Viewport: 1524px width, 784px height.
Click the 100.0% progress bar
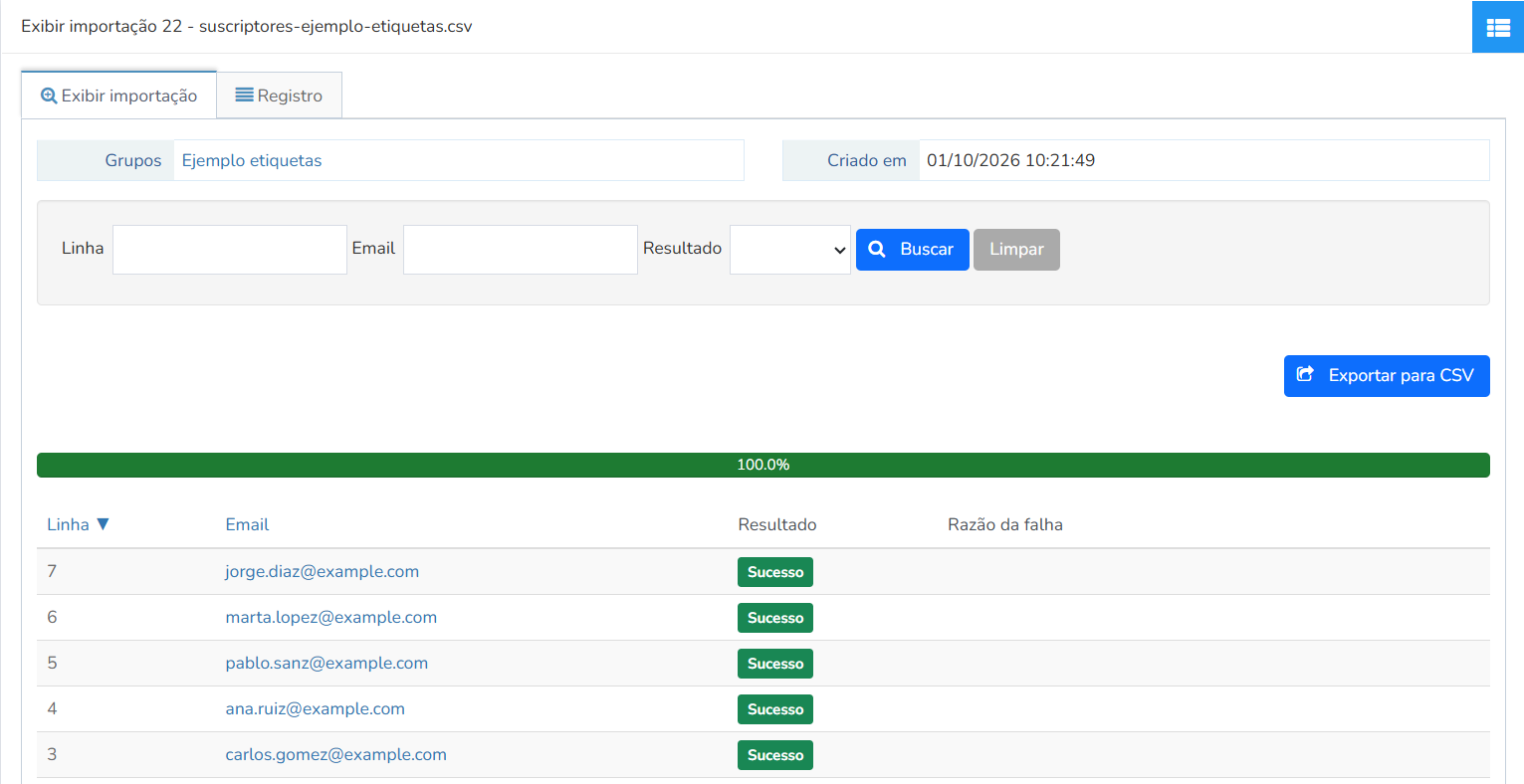763,465
